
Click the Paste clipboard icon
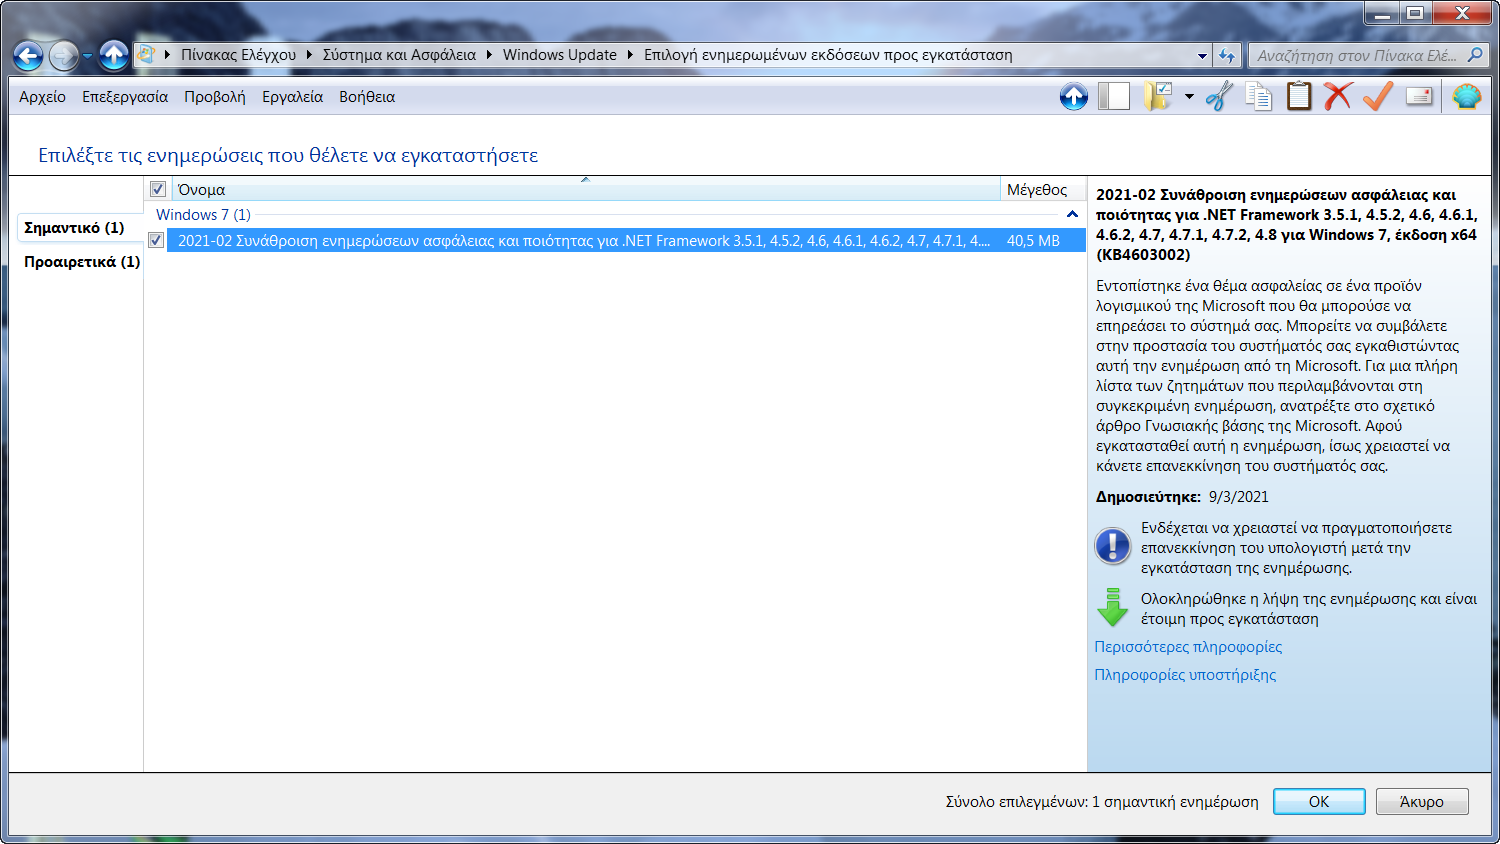(1299, 97)
